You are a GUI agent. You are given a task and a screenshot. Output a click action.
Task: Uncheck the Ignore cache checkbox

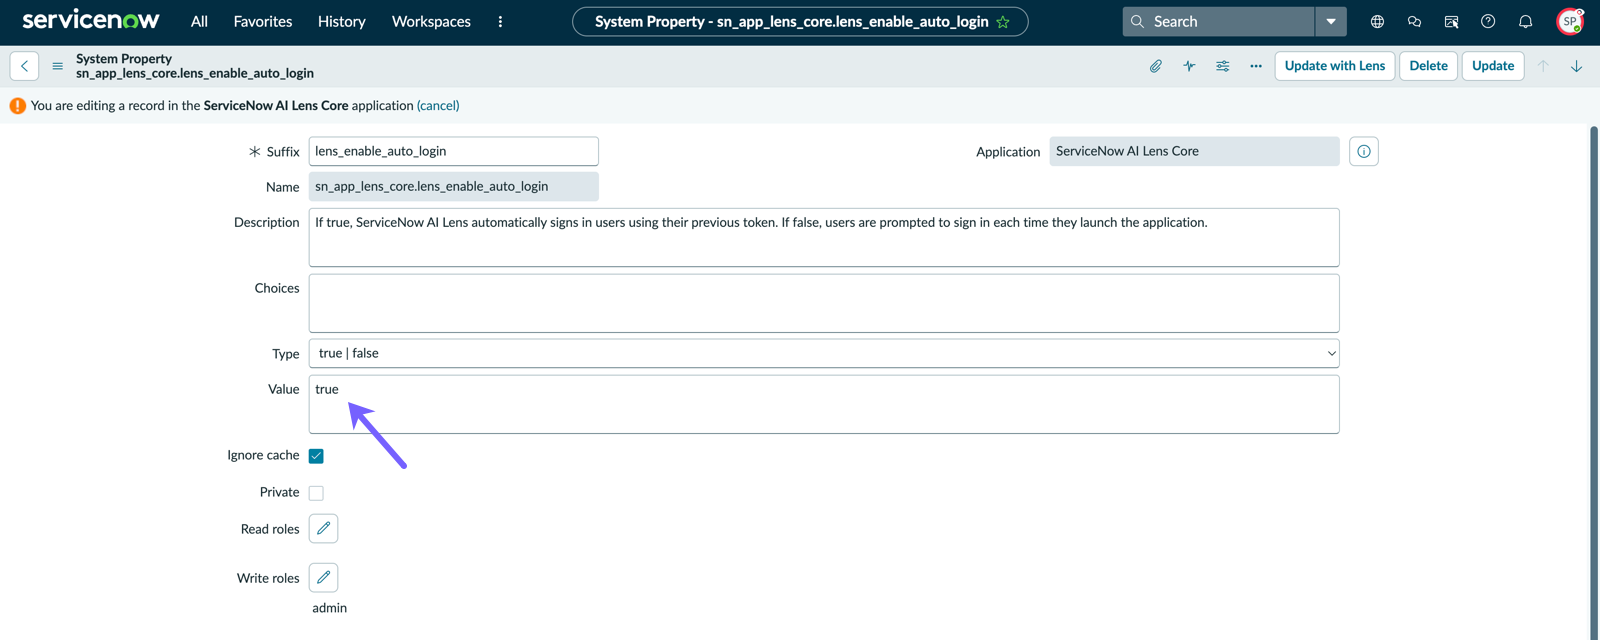click(x=316, y=456)
